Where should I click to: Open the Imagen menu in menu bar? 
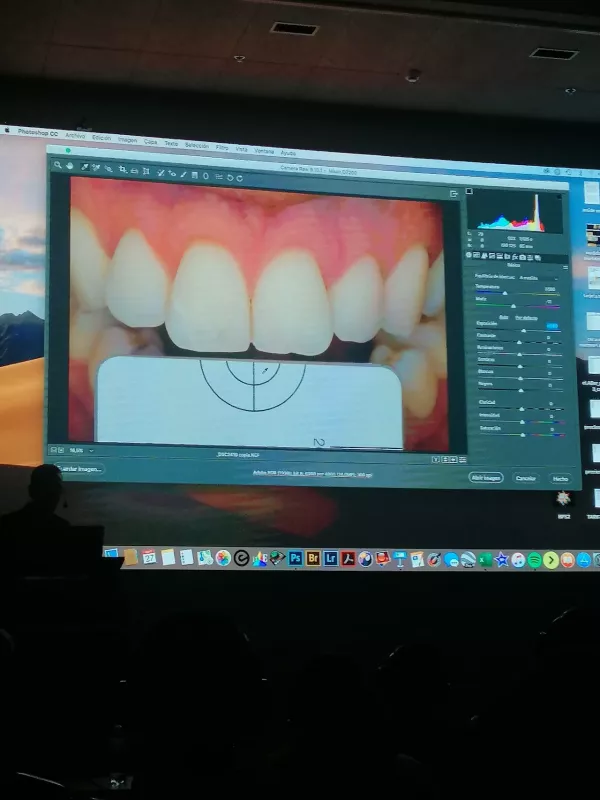pos(128,140)
